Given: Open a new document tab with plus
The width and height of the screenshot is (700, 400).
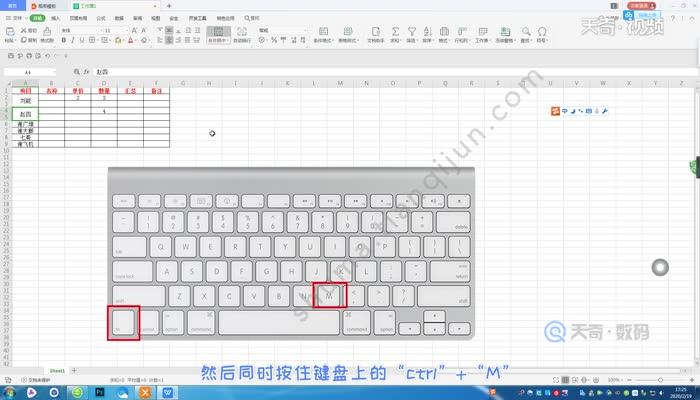Looking at the screenshot, I should [169, 6].
